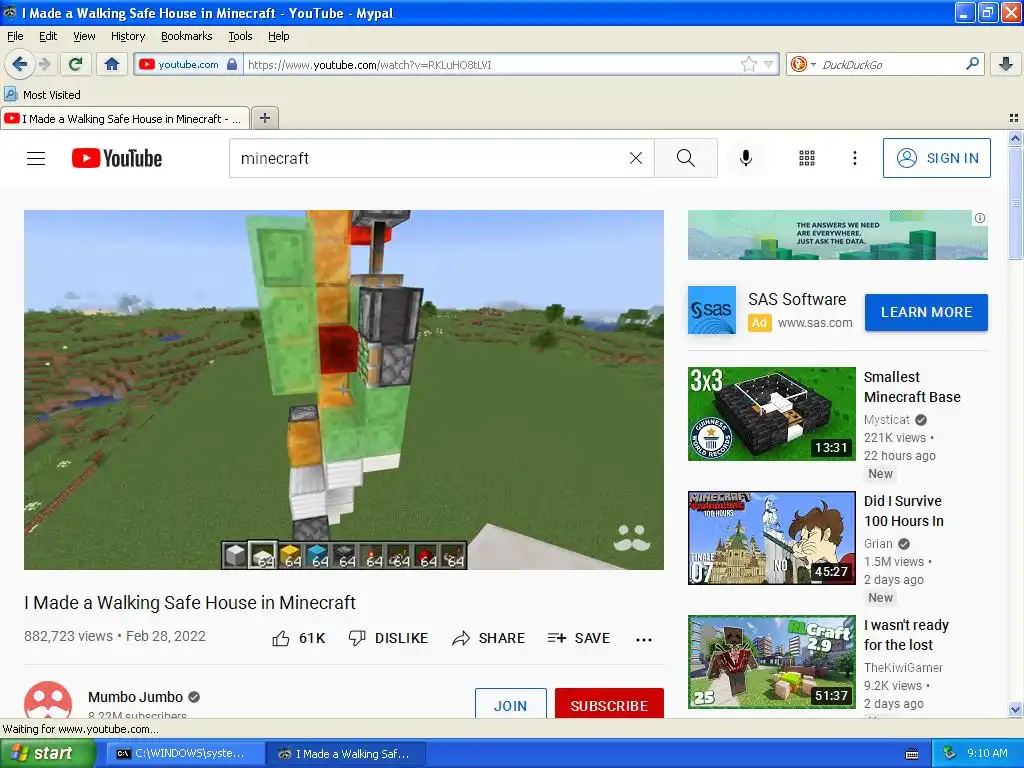Click the banner ad image above SAS Software
Viewport: 1024px width, 768px height.
[x=837, y=234]
